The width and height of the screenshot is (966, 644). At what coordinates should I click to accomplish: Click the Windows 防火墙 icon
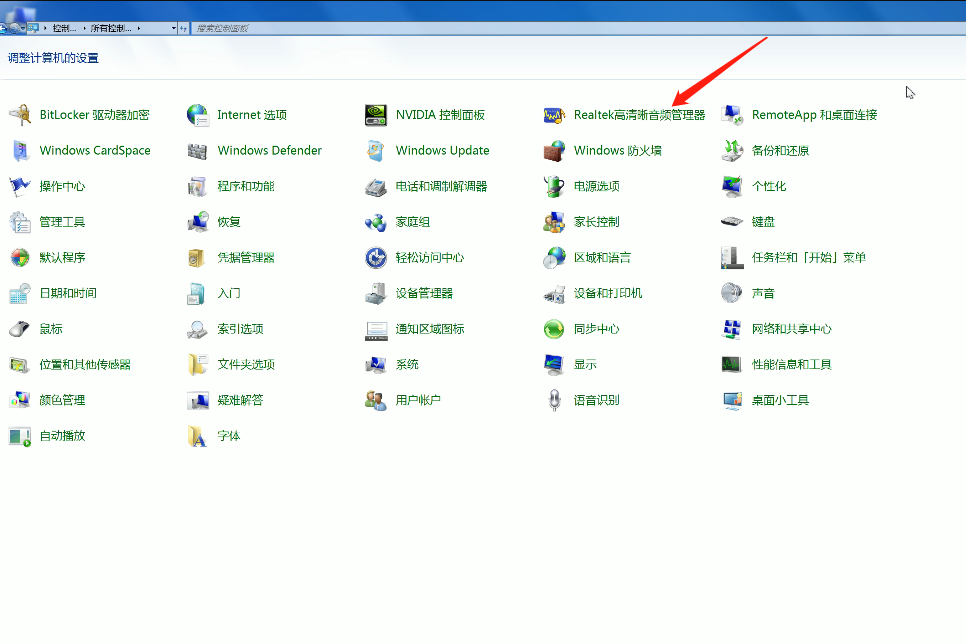tap(554, 151)
